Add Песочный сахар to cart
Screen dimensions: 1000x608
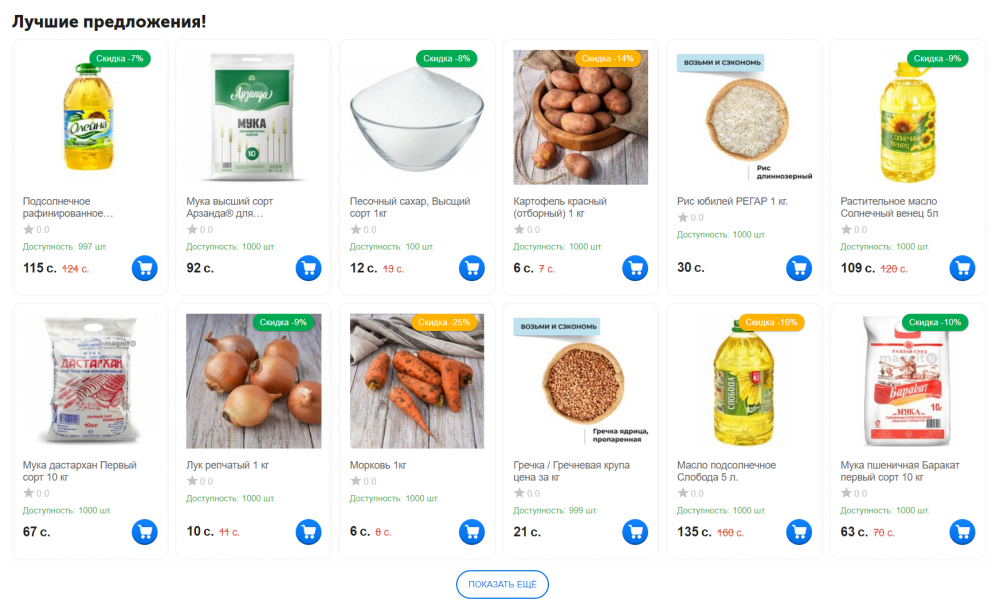tap(472, 268)
